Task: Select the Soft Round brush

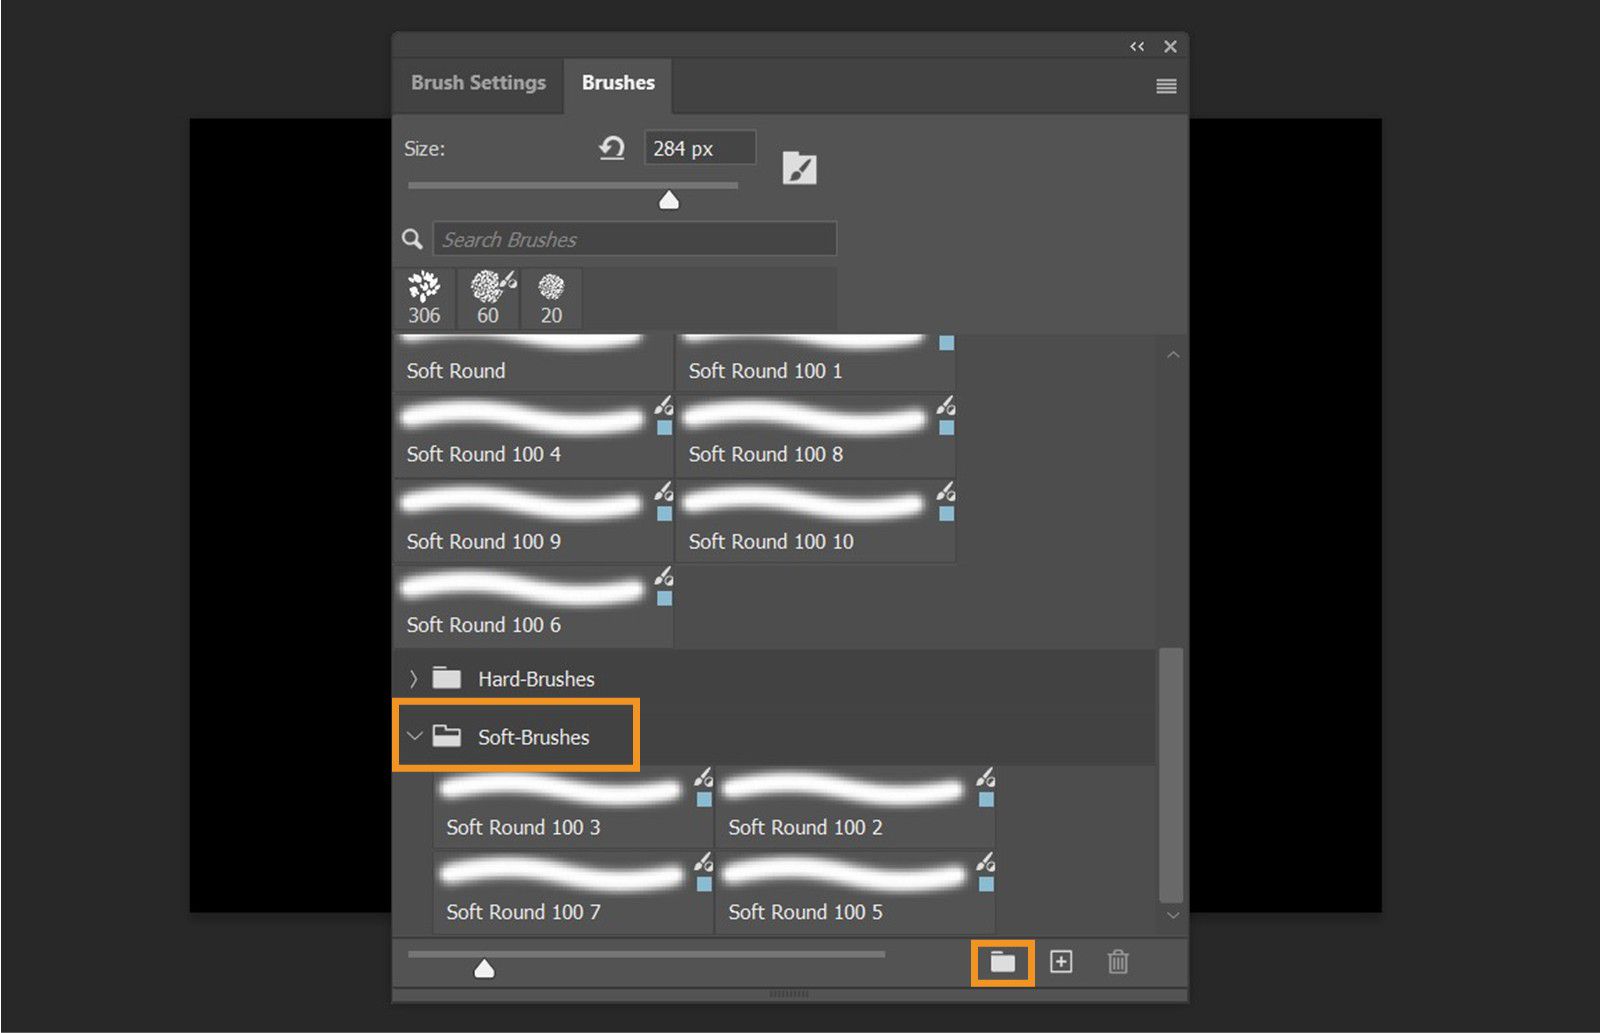Action: 534,362
